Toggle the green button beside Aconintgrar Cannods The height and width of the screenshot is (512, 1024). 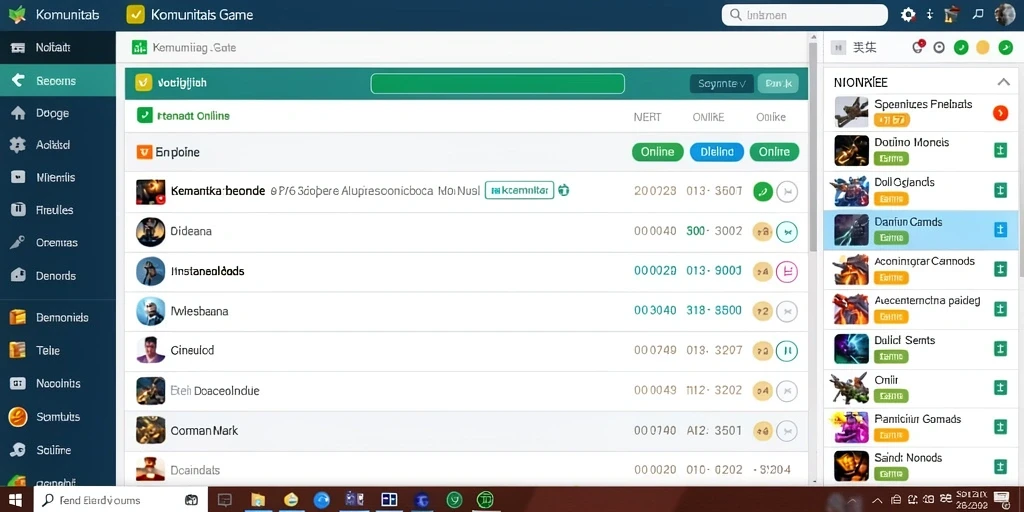click(x=1000, y=269)
